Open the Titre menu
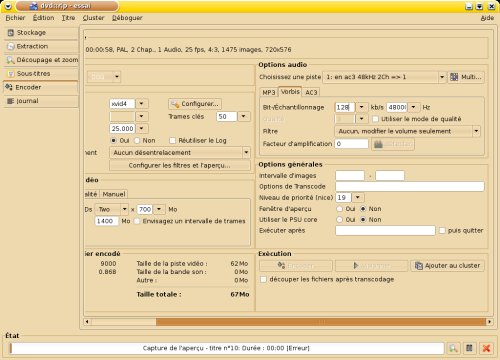 (x=68, y=18)
